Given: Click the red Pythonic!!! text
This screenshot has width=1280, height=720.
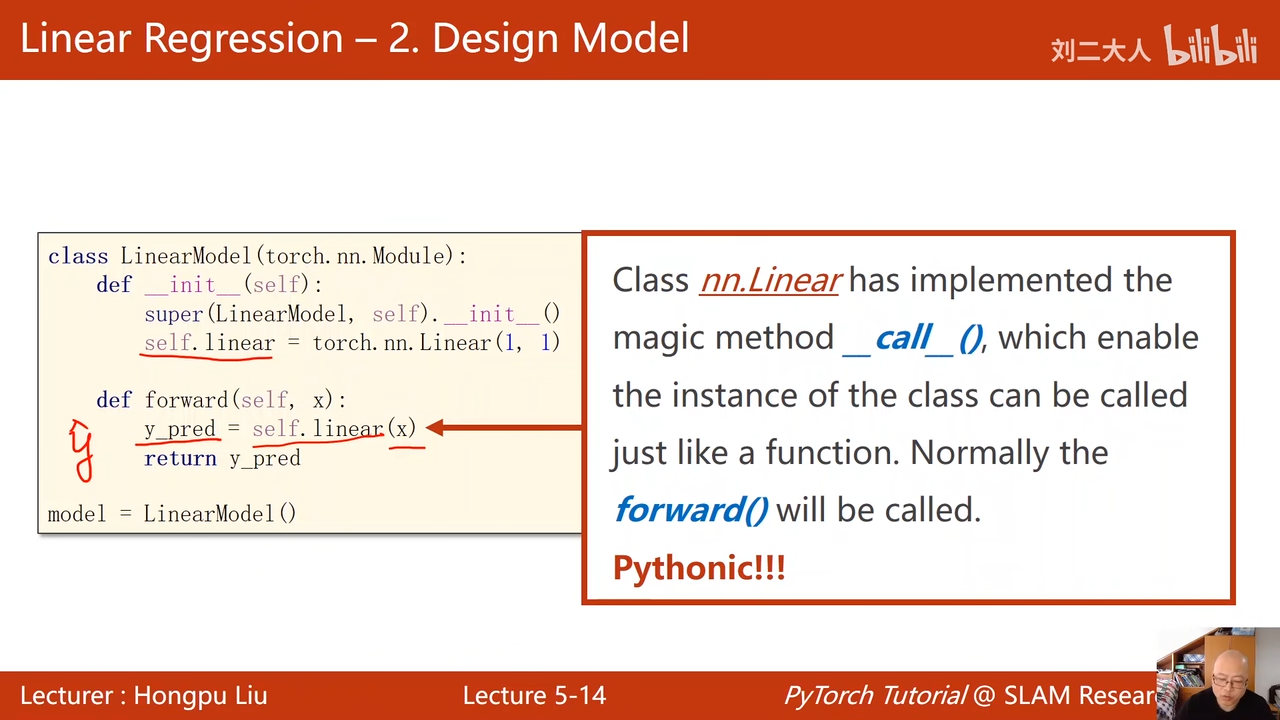Looking at the screenshot, I should pyautogui.click(x=699, y=568).
